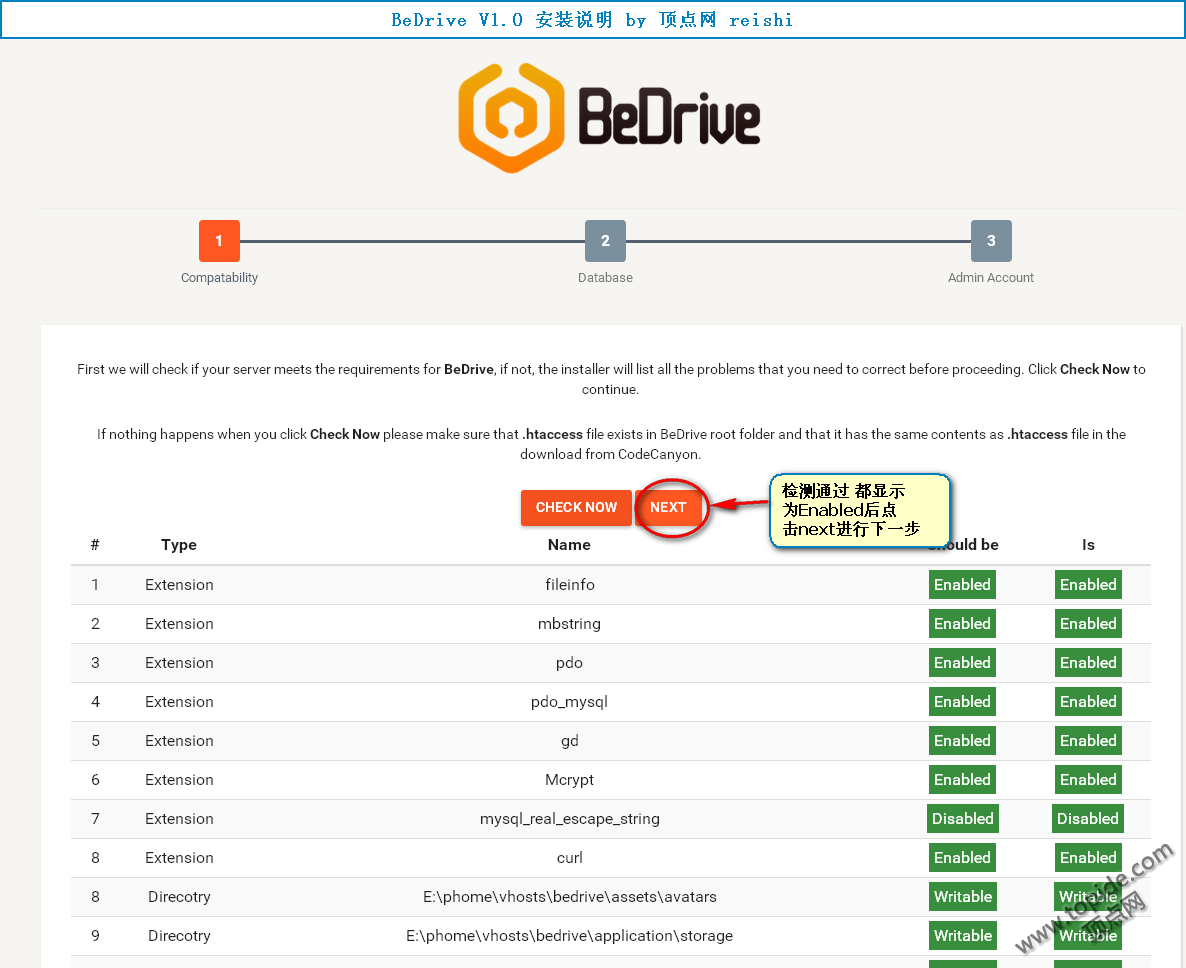Click row number 1 cell
This screenshot has height=968, width=1186.
click(95, 585)
